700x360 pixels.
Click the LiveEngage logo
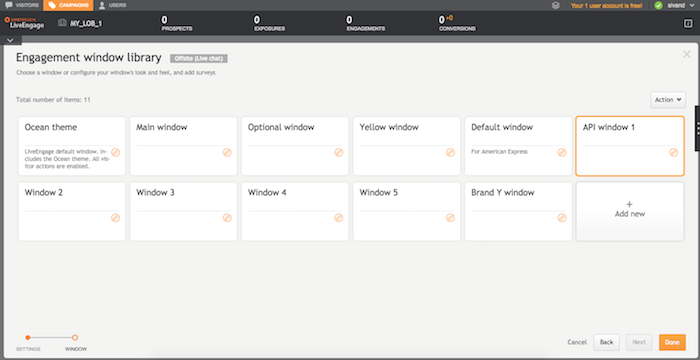(x=24, y=23)
